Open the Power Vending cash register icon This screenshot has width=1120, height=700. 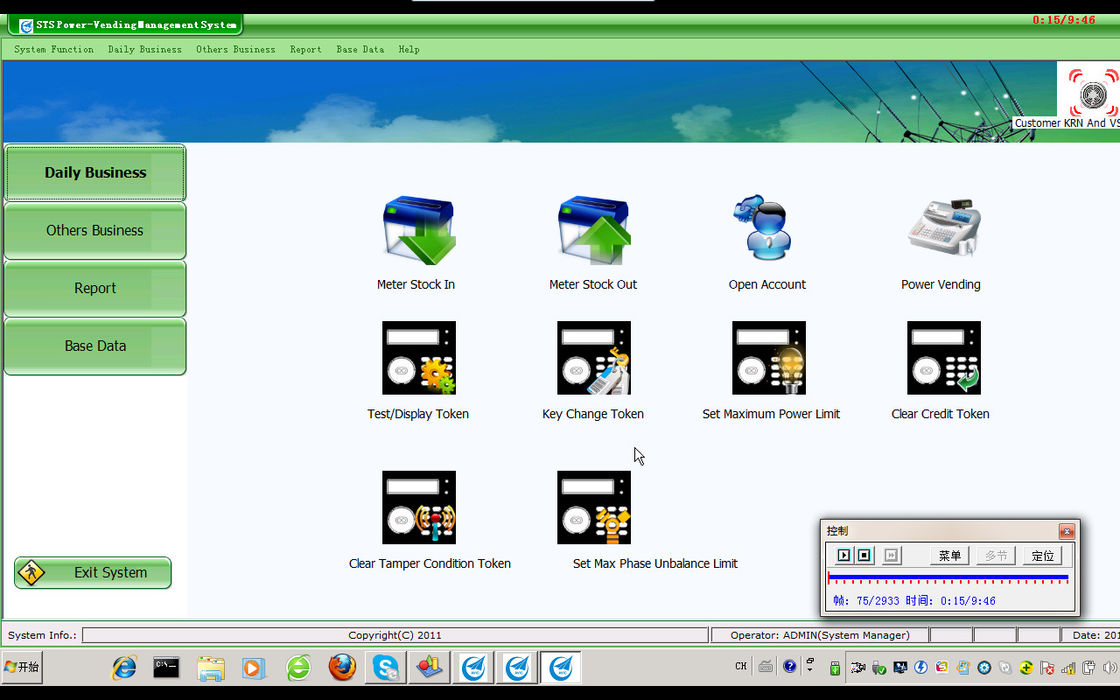click(942, 229)
